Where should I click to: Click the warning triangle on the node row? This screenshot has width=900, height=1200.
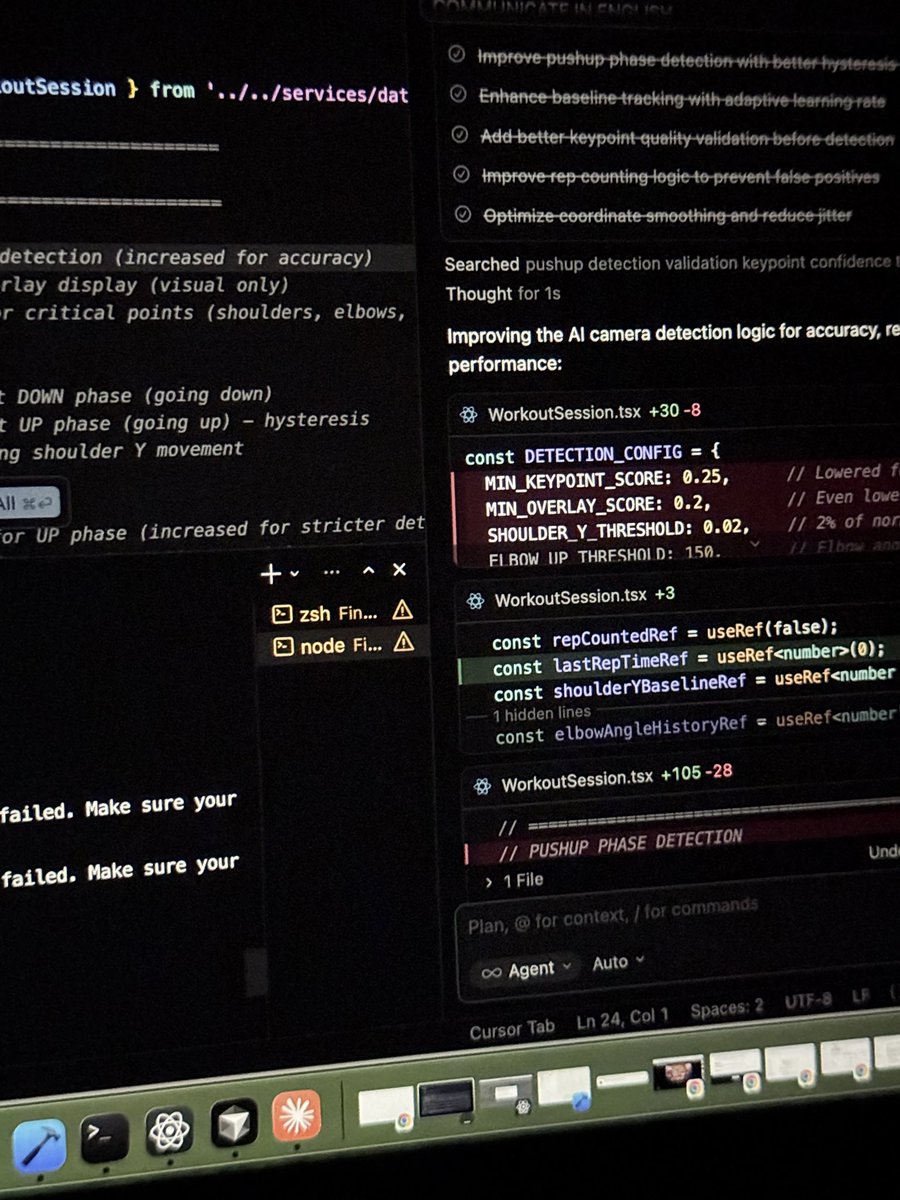coord(403,642)
